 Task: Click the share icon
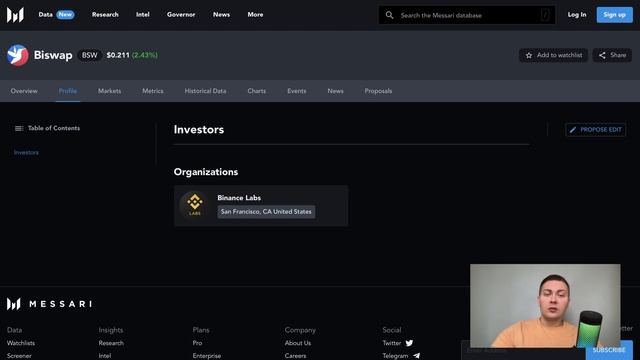tap(602, 55)
